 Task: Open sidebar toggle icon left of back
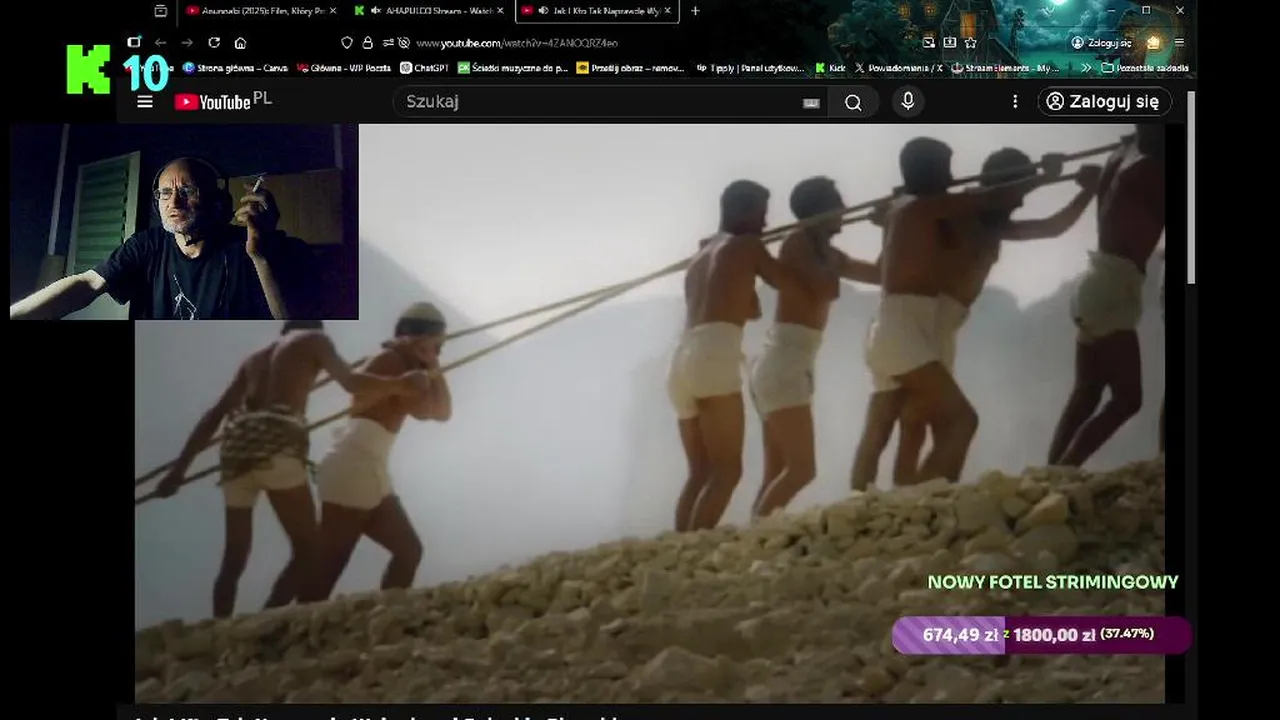[x=134, y=43]
